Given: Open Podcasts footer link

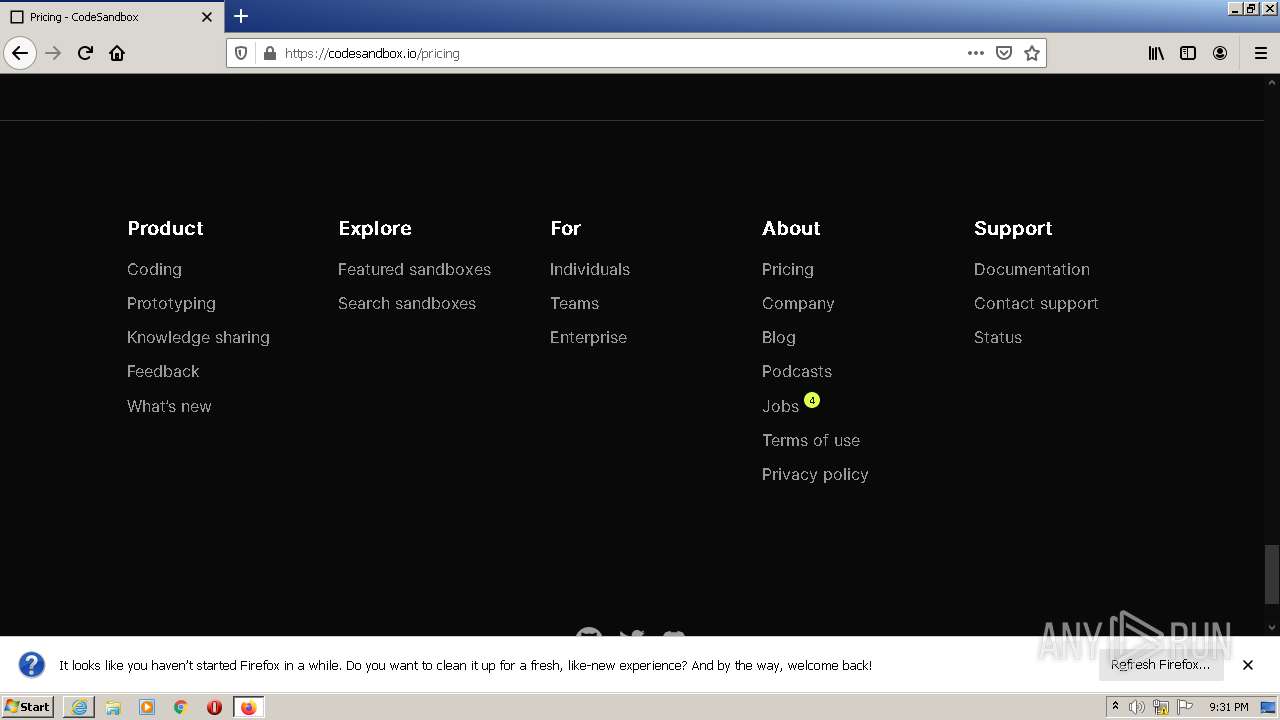Looking at the screenshot, I should [x=797, y=371].
